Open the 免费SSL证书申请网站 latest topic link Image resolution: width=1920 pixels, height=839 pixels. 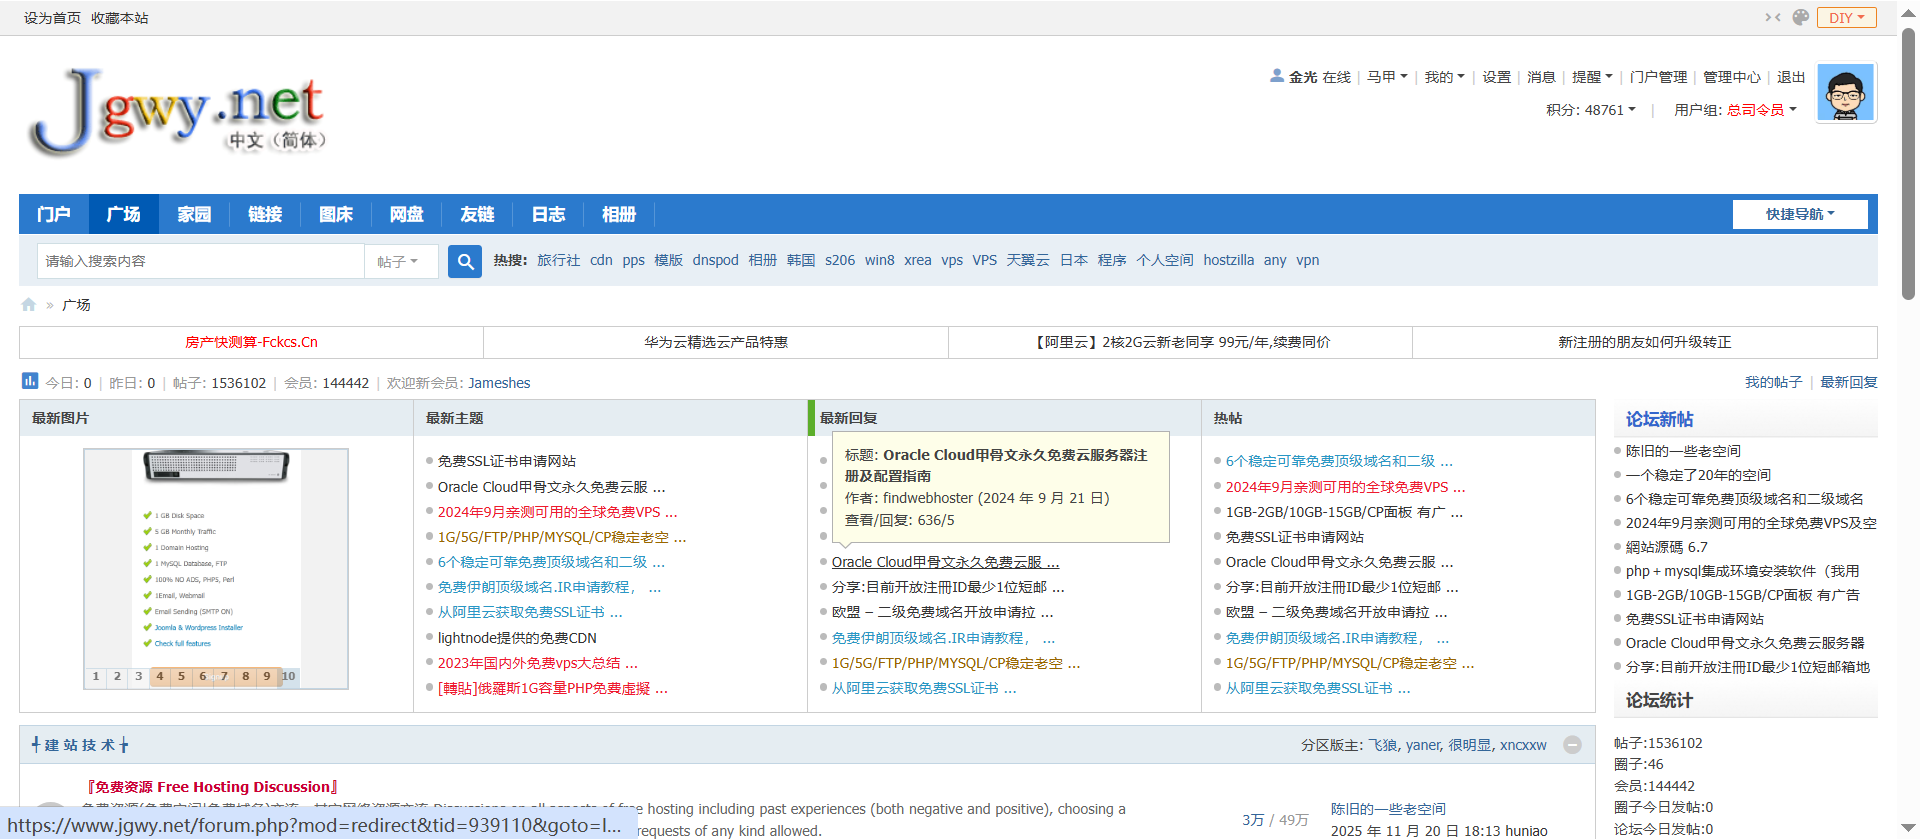pos(506,461)
